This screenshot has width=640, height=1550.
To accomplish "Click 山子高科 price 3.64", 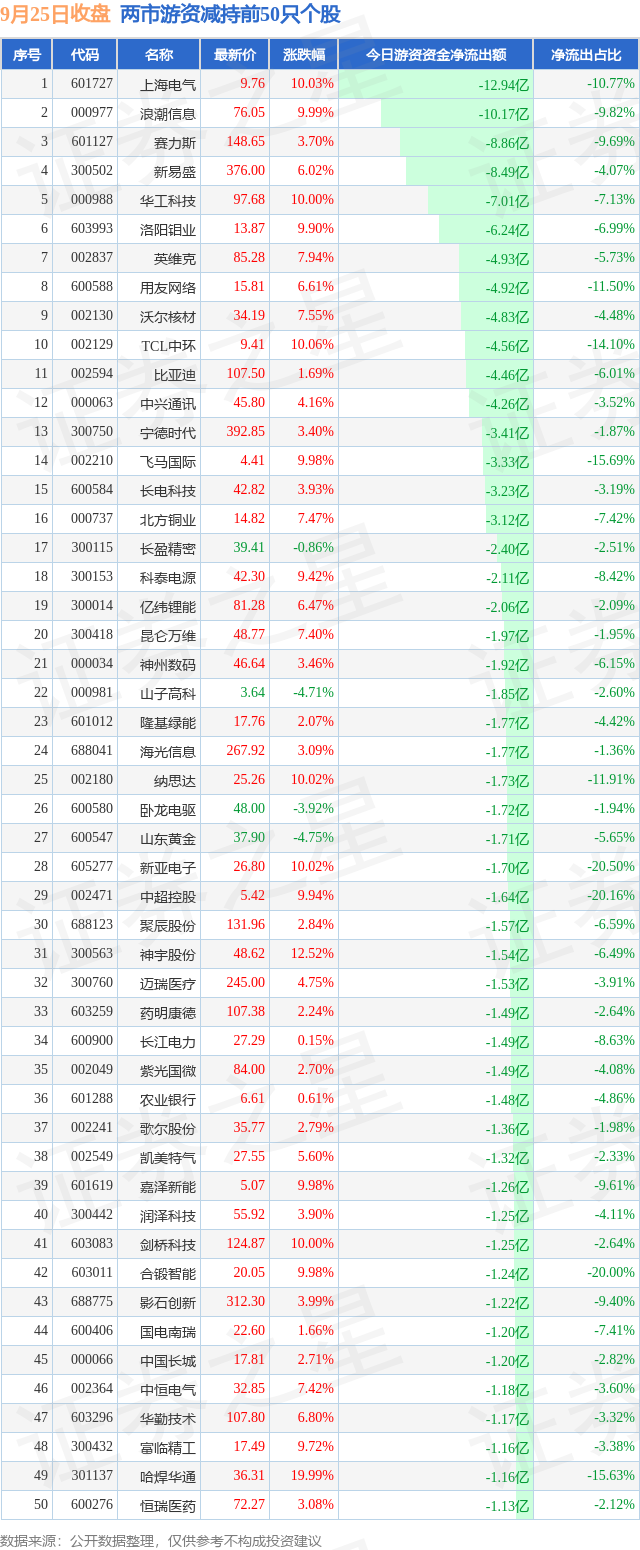I will (253, 693).
